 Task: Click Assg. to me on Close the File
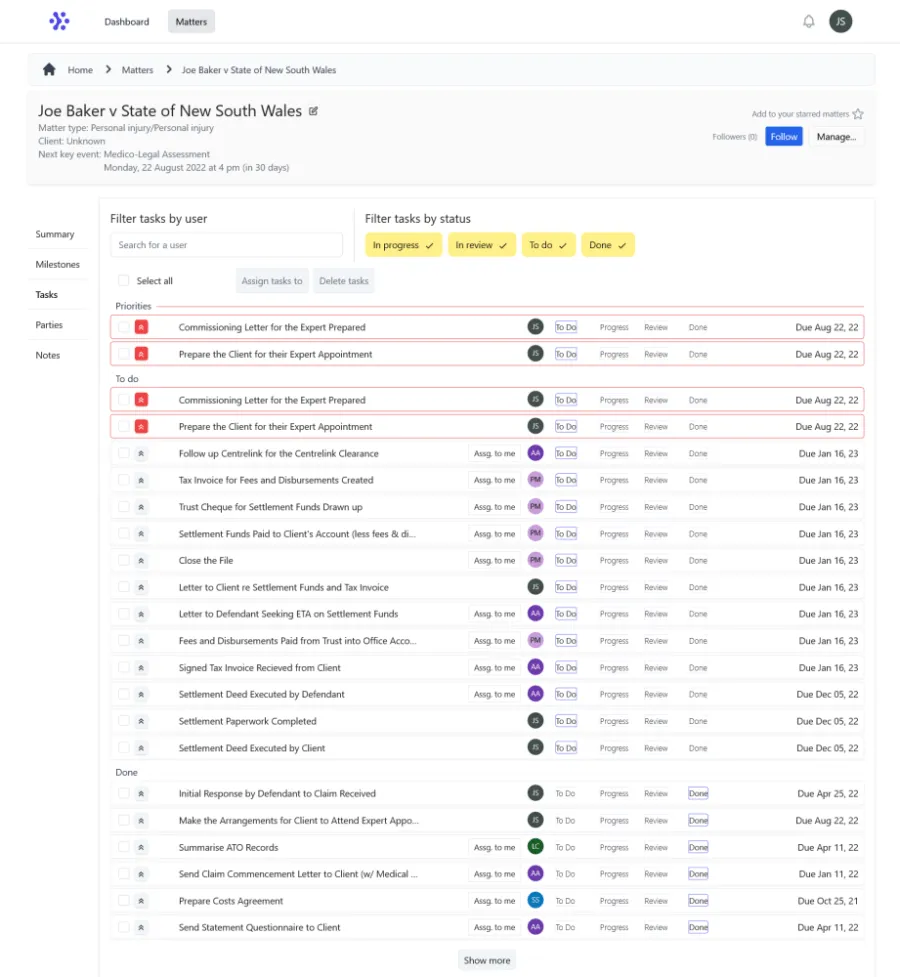(494, 561)
